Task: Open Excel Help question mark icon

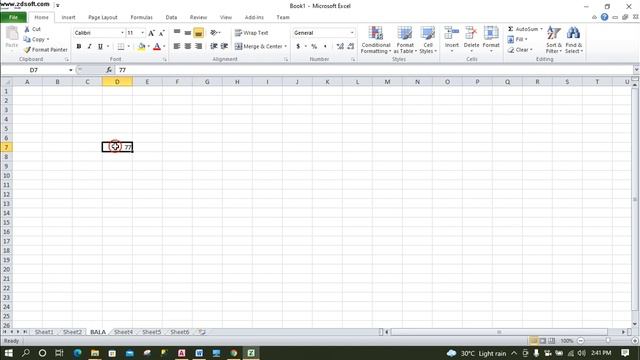Action: point(604,17)
